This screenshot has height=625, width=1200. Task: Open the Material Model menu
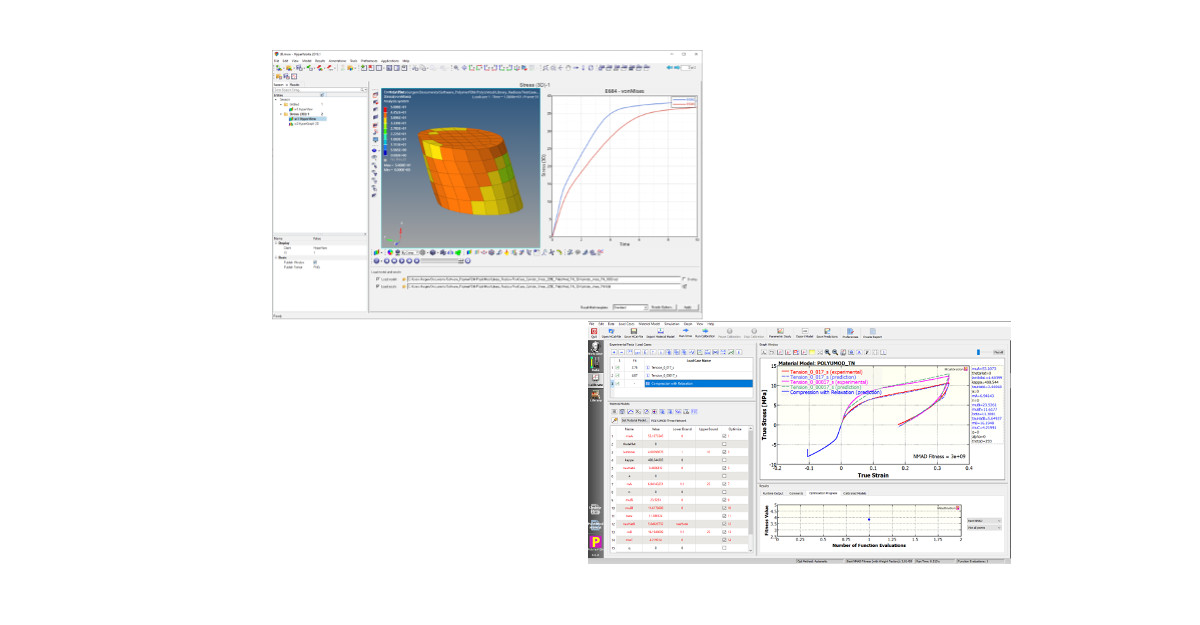(648, 324)
